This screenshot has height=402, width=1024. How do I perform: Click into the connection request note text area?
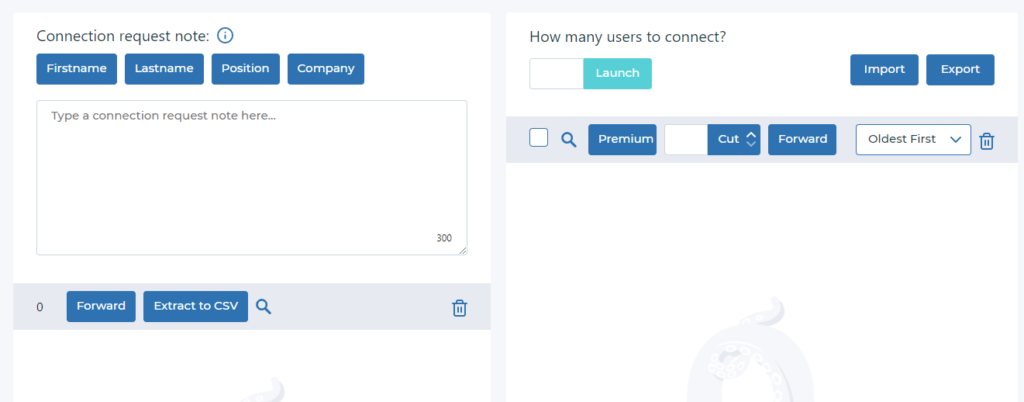tap(251, 177)
